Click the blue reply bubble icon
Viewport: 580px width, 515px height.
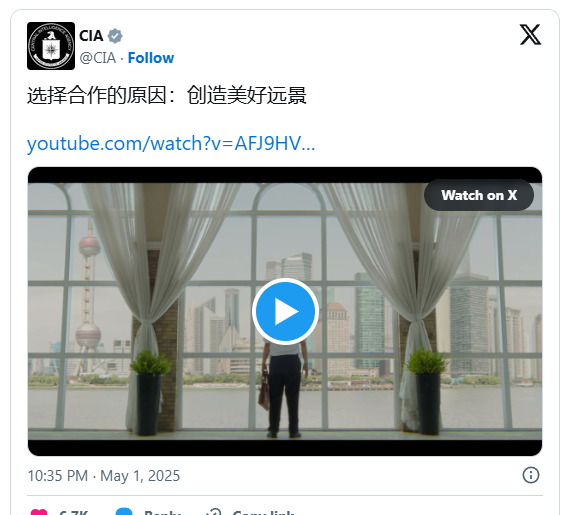pos(124,512)
